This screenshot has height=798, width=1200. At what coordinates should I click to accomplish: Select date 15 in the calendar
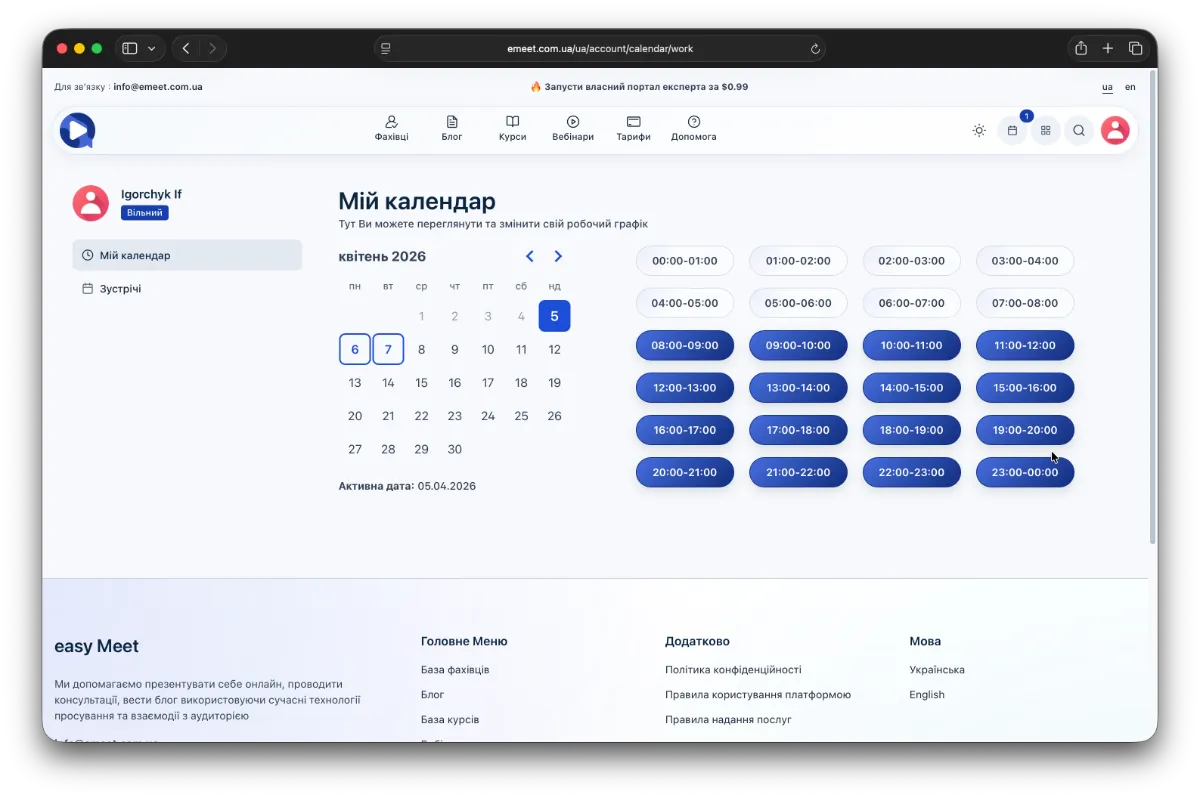pyautogui.click(x=421, y=383)
